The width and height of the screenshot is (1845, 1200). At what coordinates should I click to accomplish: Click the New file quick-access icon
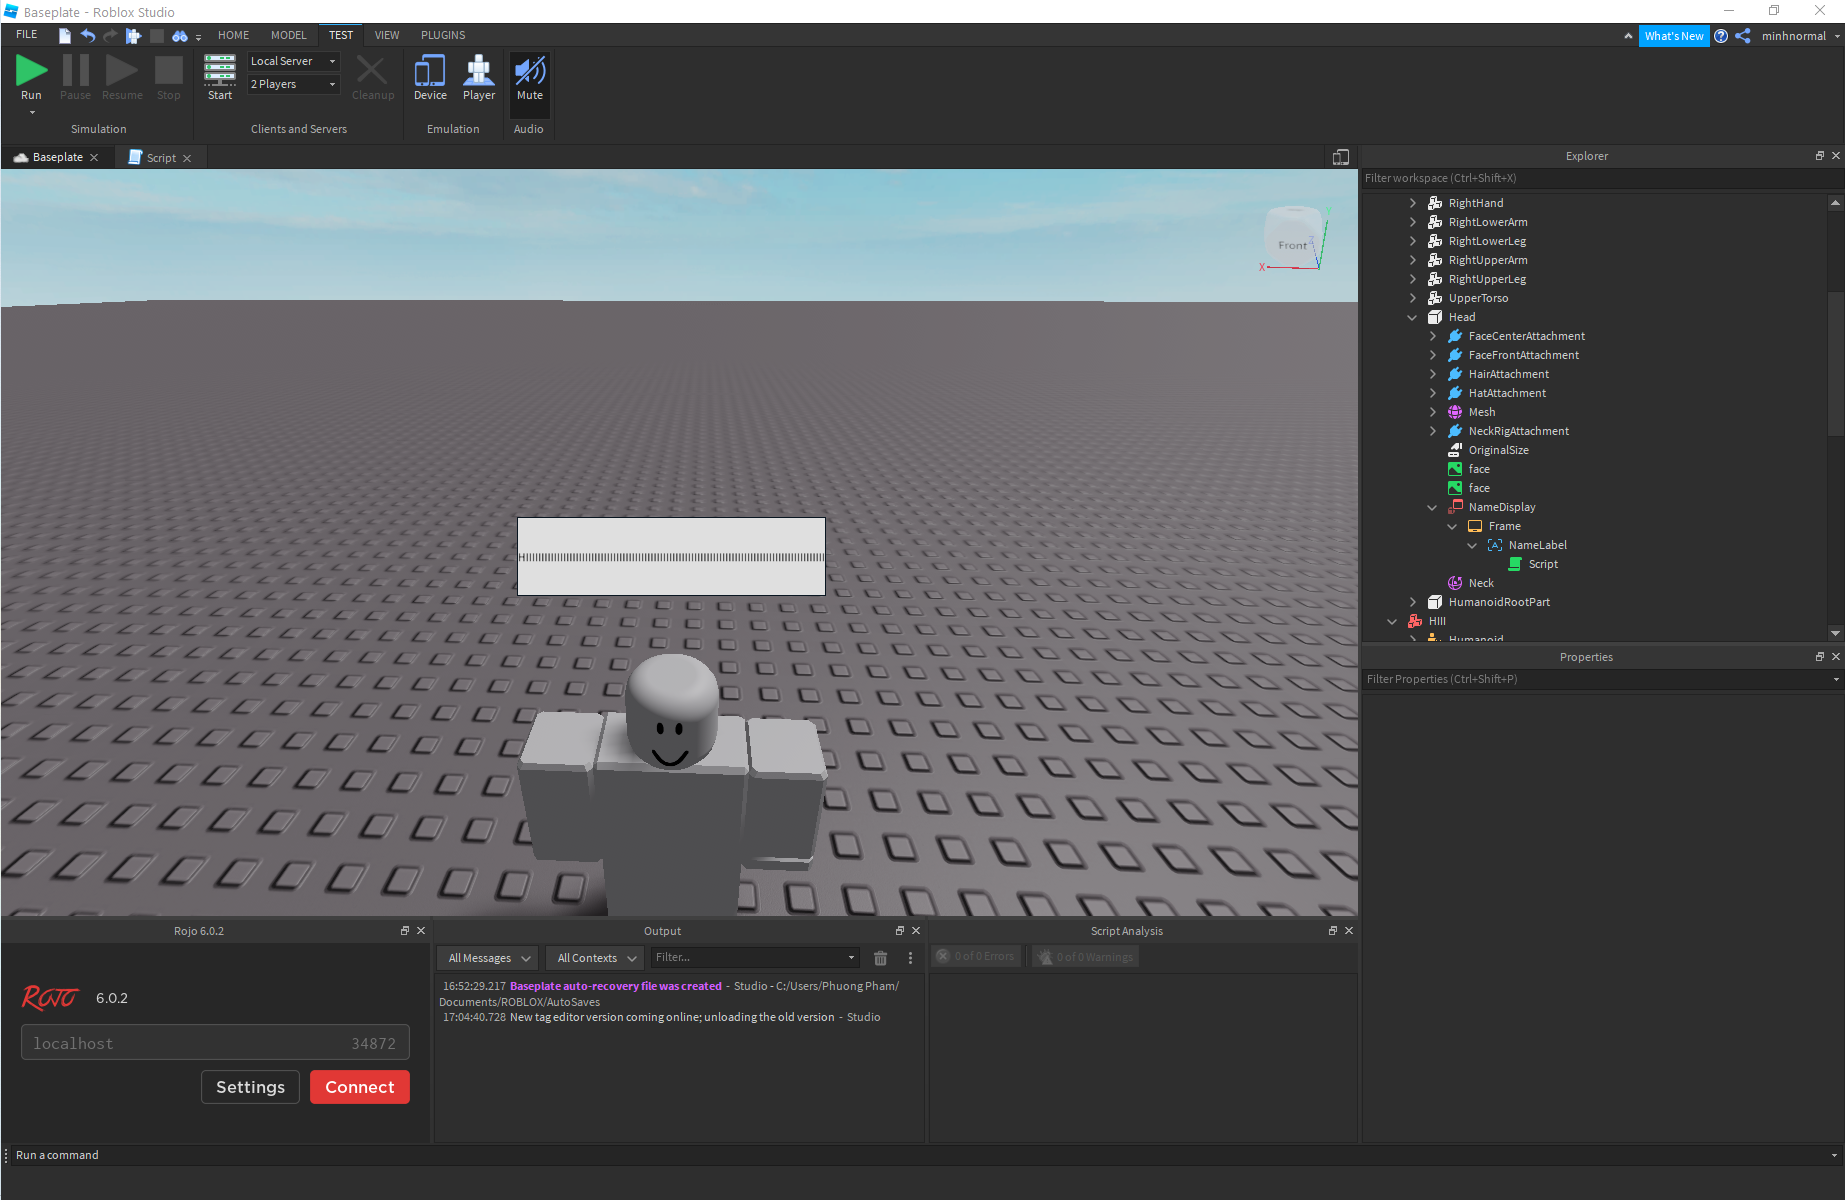pos(65,36)
